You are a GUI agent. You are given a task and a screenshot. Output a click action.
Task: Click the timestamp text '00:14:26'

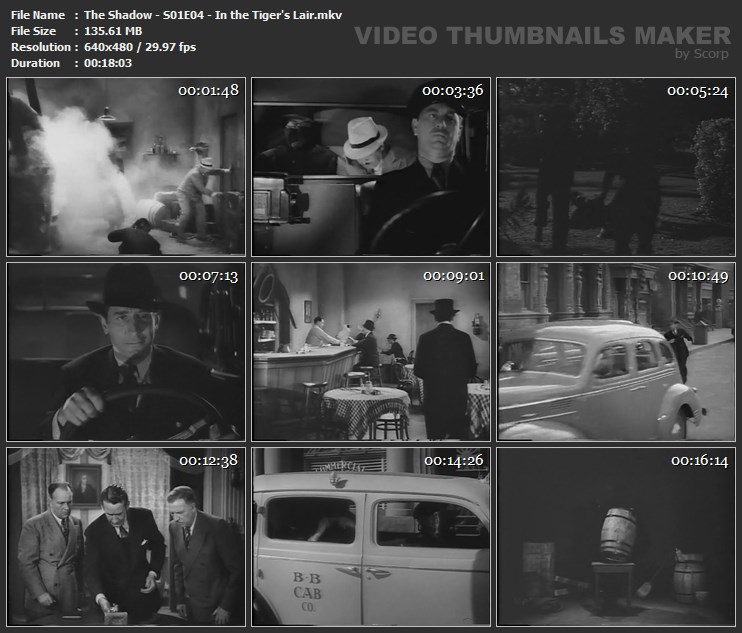pos(454,460)
